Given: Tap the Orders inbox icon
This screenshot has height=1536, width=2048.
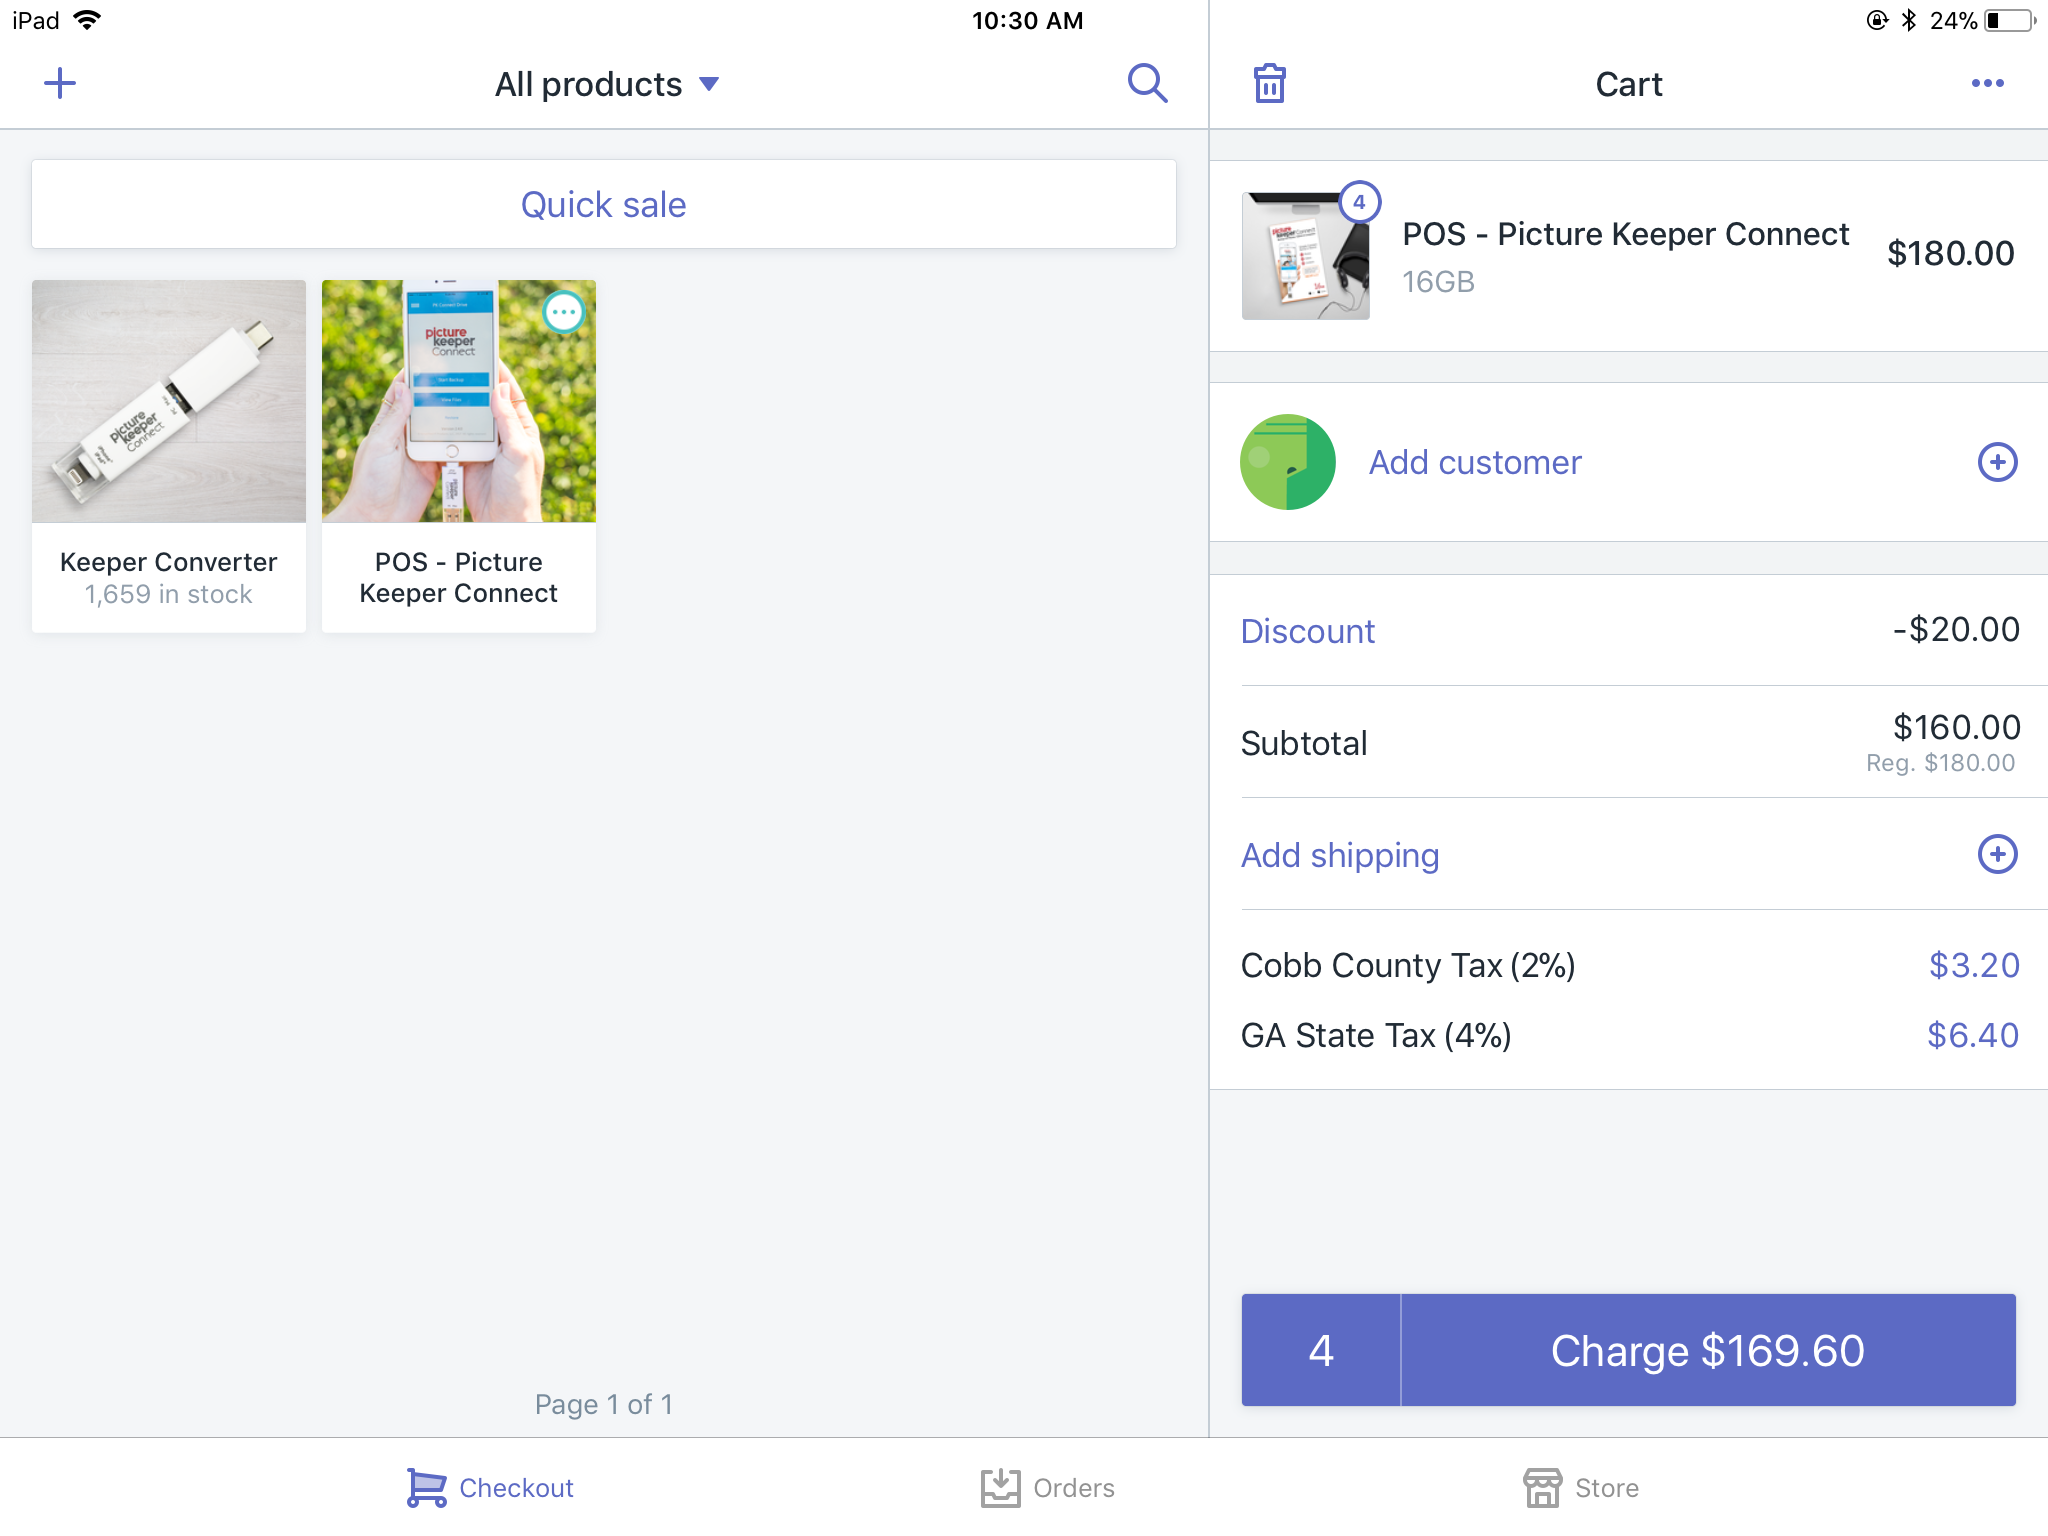Looking at the screenshot, I should coord(1000,1487).
